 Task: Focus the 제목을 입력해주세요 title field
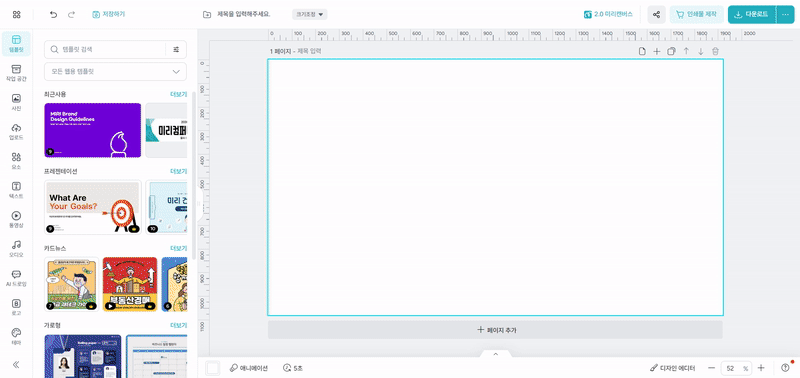[x=244, y=14]
